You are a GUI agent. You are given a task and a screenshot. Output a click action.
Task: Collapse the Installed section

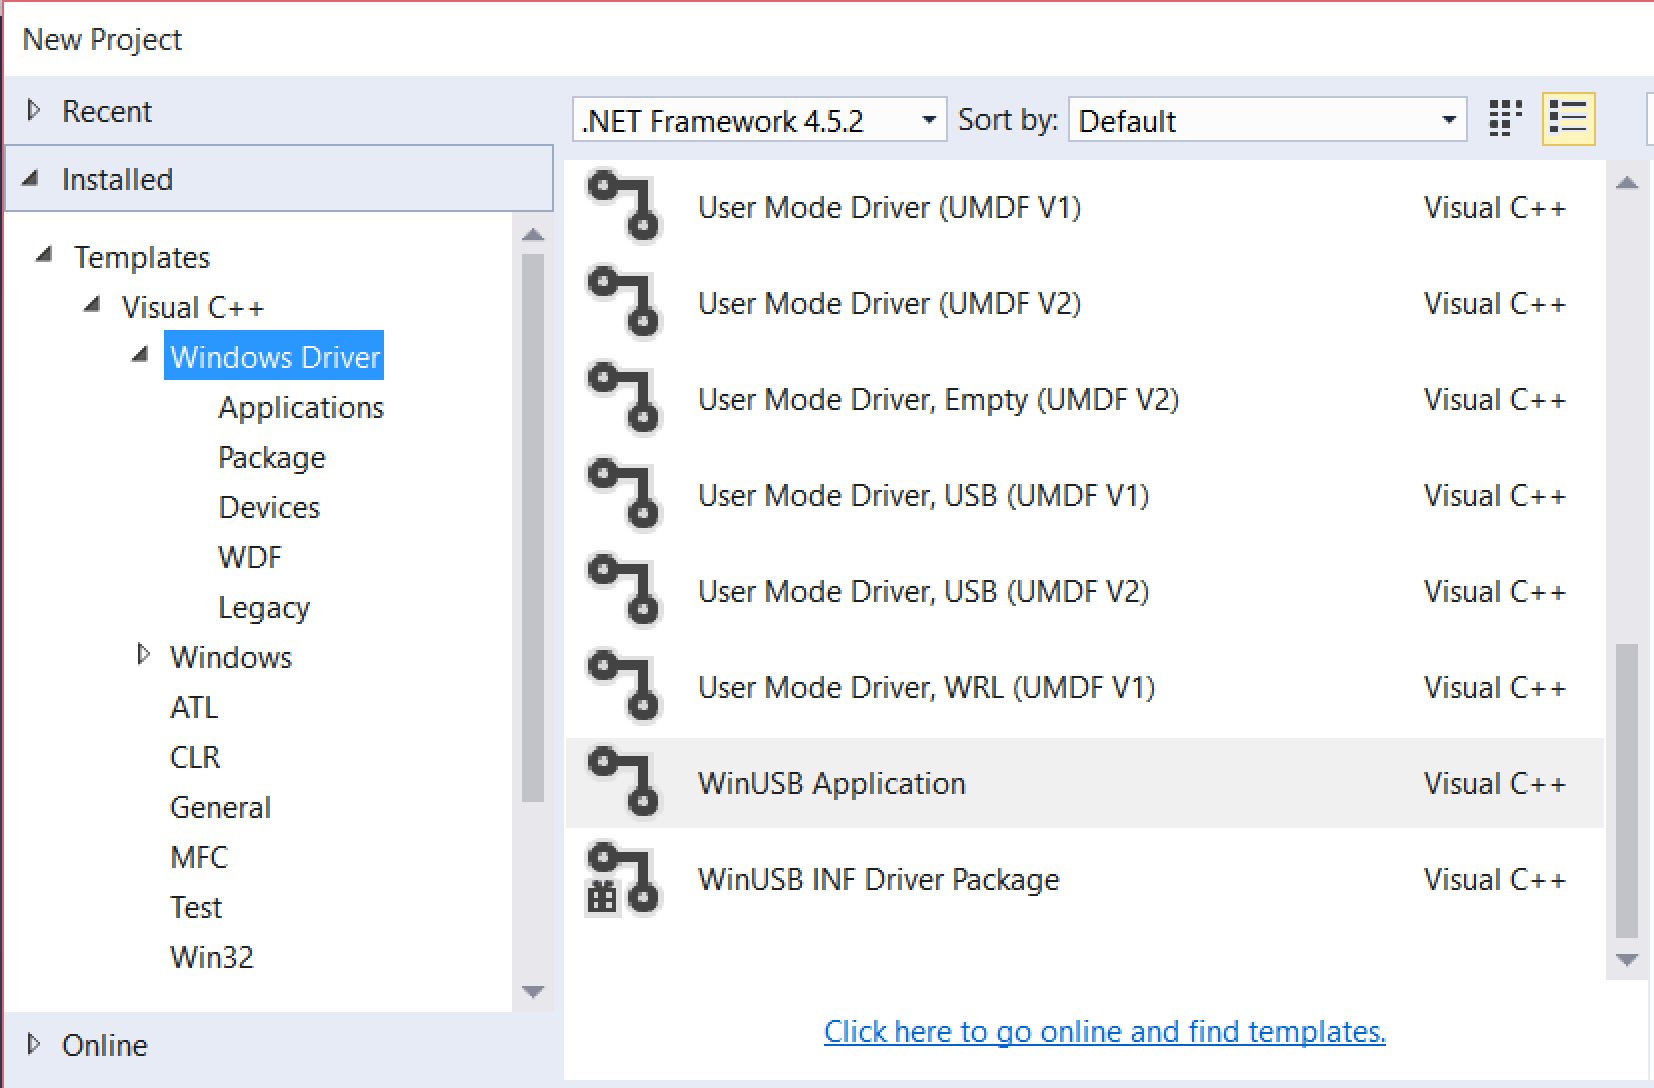[31, 179]
